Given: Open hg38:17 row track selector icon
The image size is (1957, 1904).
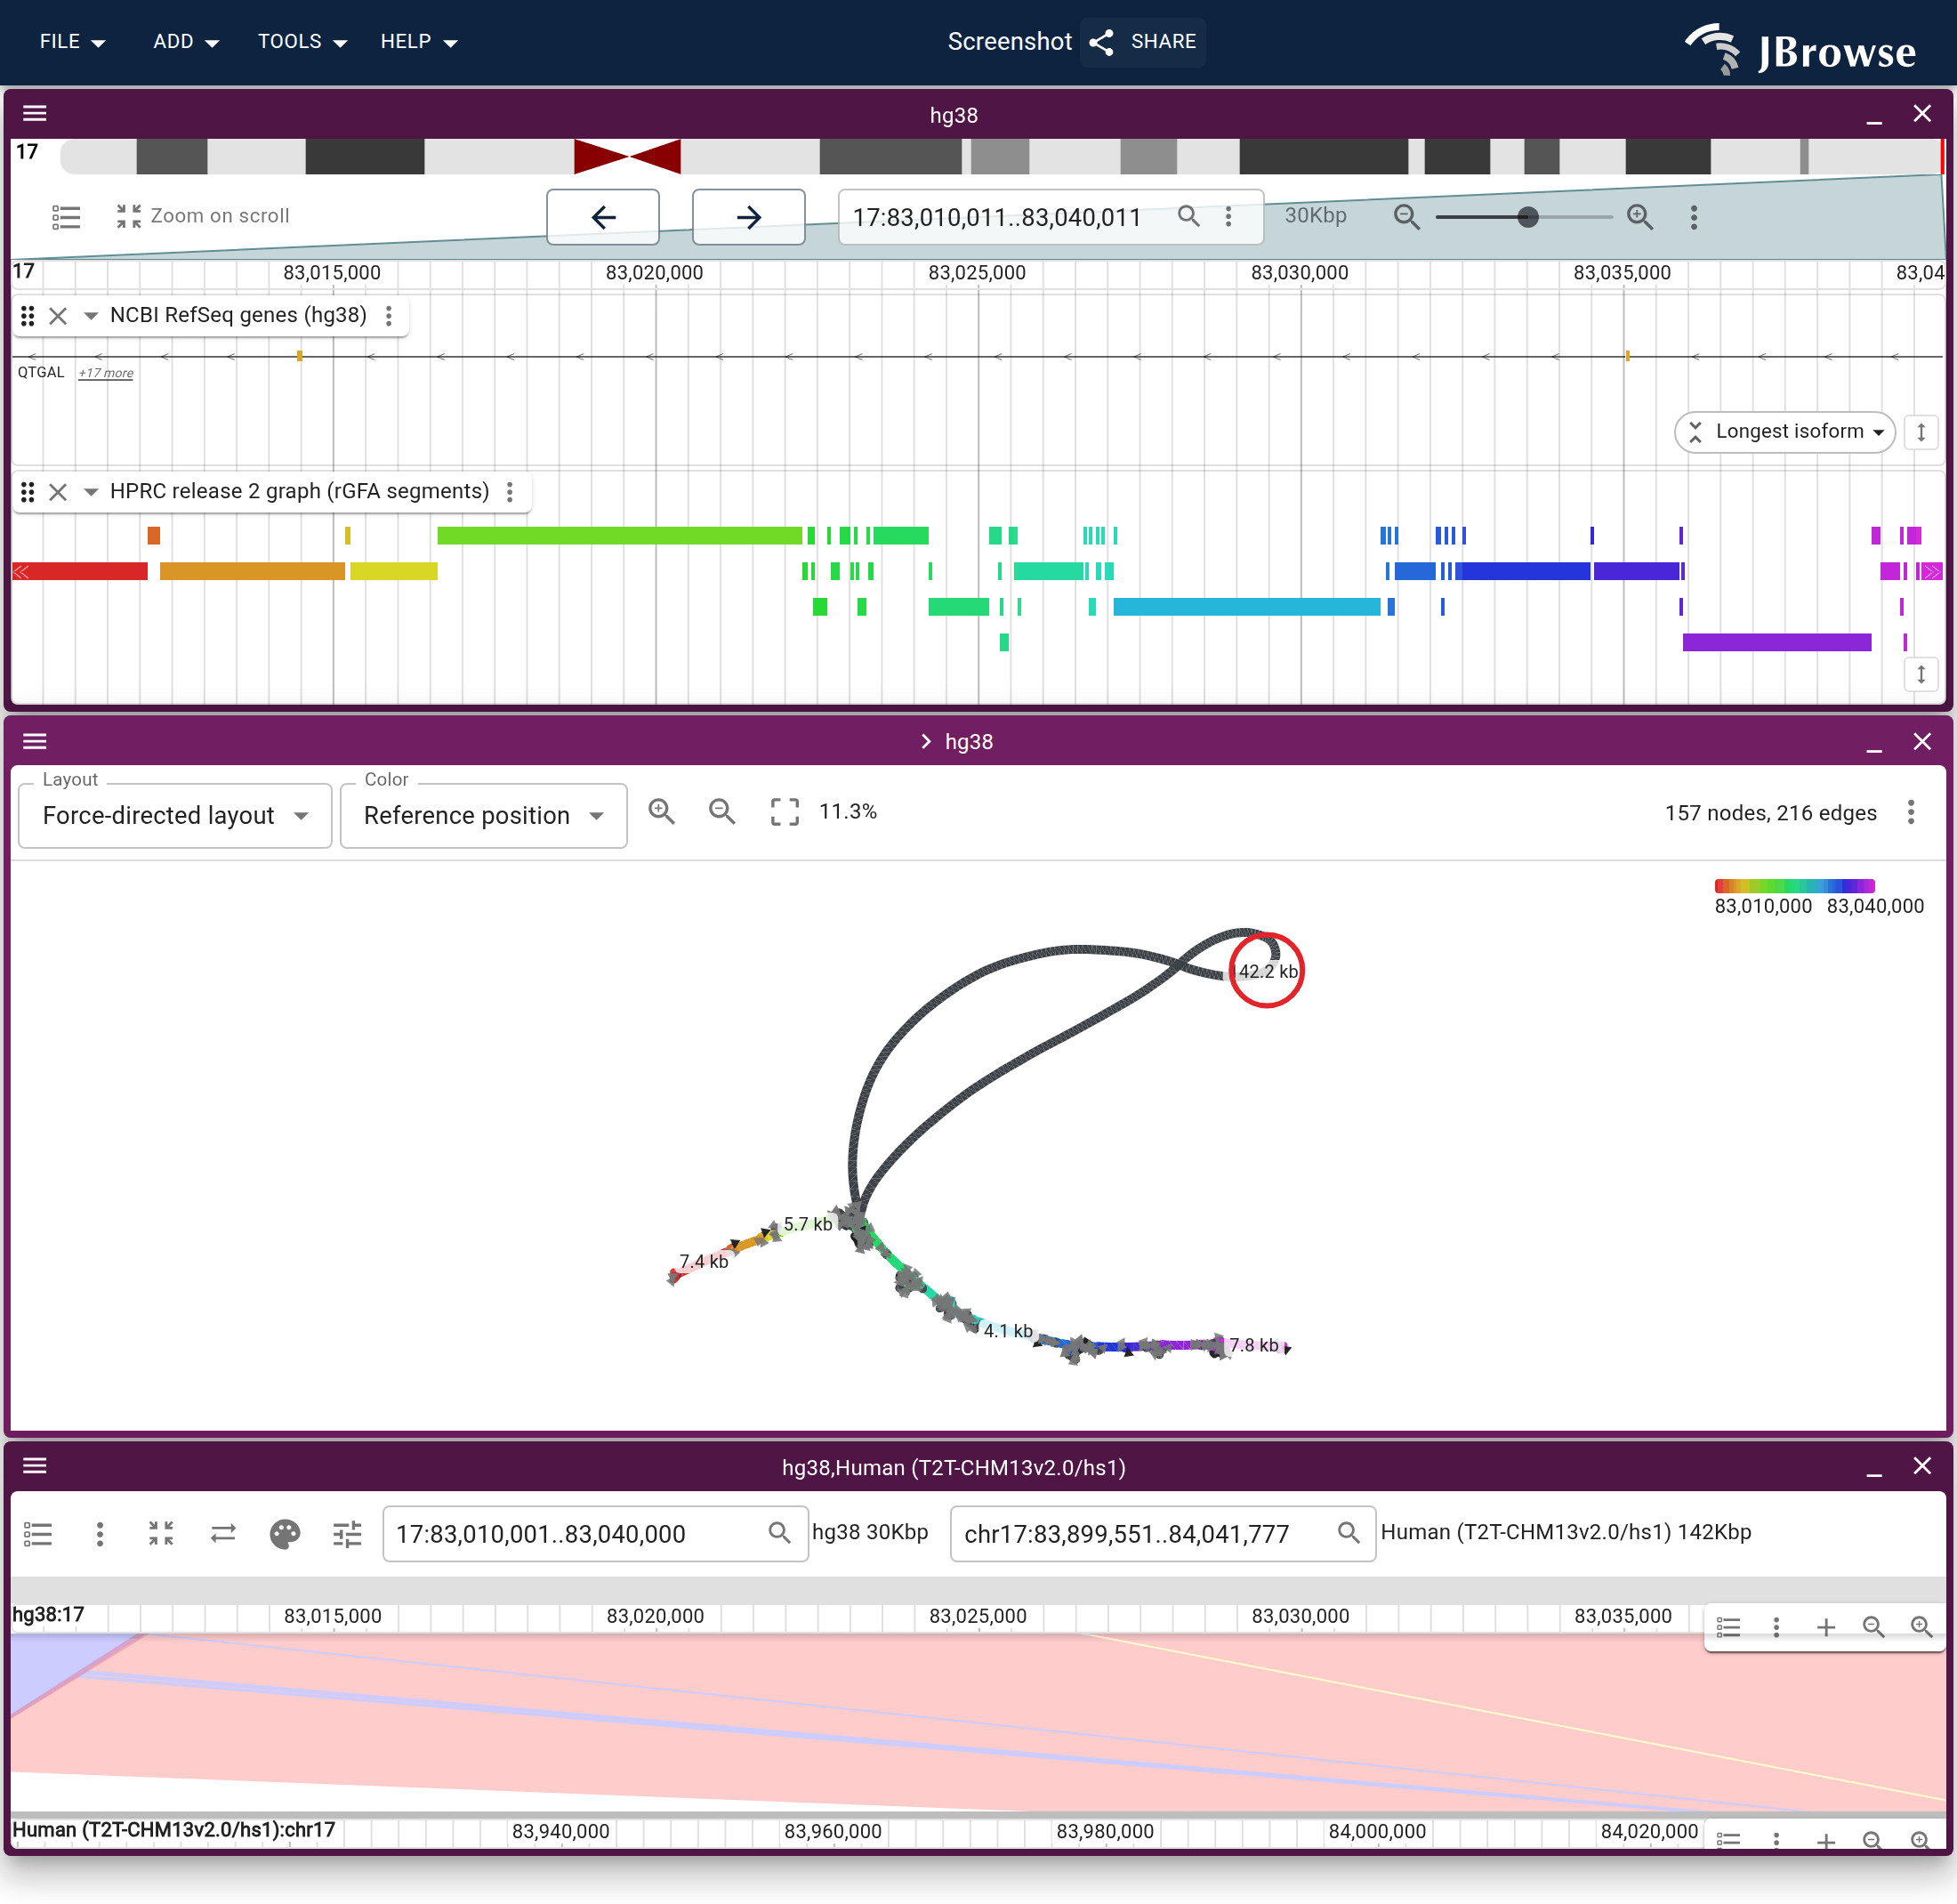Looking at the screenshot, I should click(x=1728, y=1627).
